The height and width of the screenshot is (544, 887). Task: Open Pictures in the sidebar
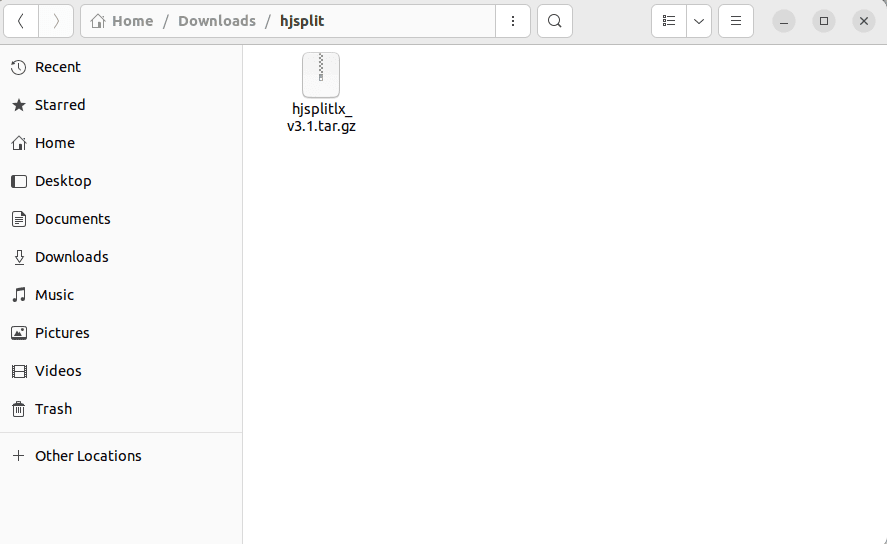[121, 333]
